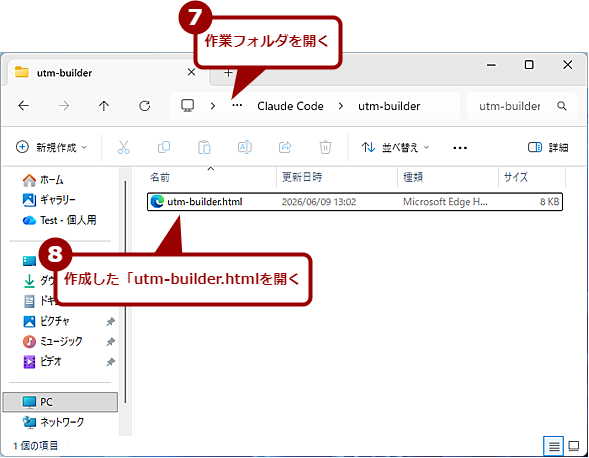Expand the hidden breadcrumb path ellipsis

click(237, 106)
